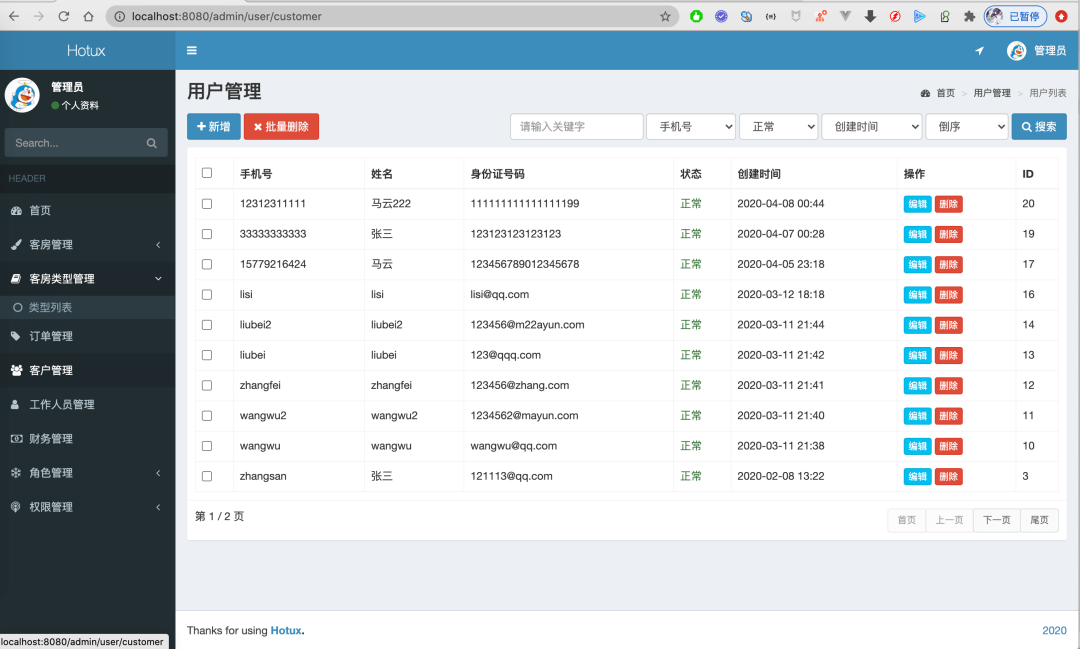Go to next page with 下一页
This screenshot has width=1080, height=649.
point(996,520)
